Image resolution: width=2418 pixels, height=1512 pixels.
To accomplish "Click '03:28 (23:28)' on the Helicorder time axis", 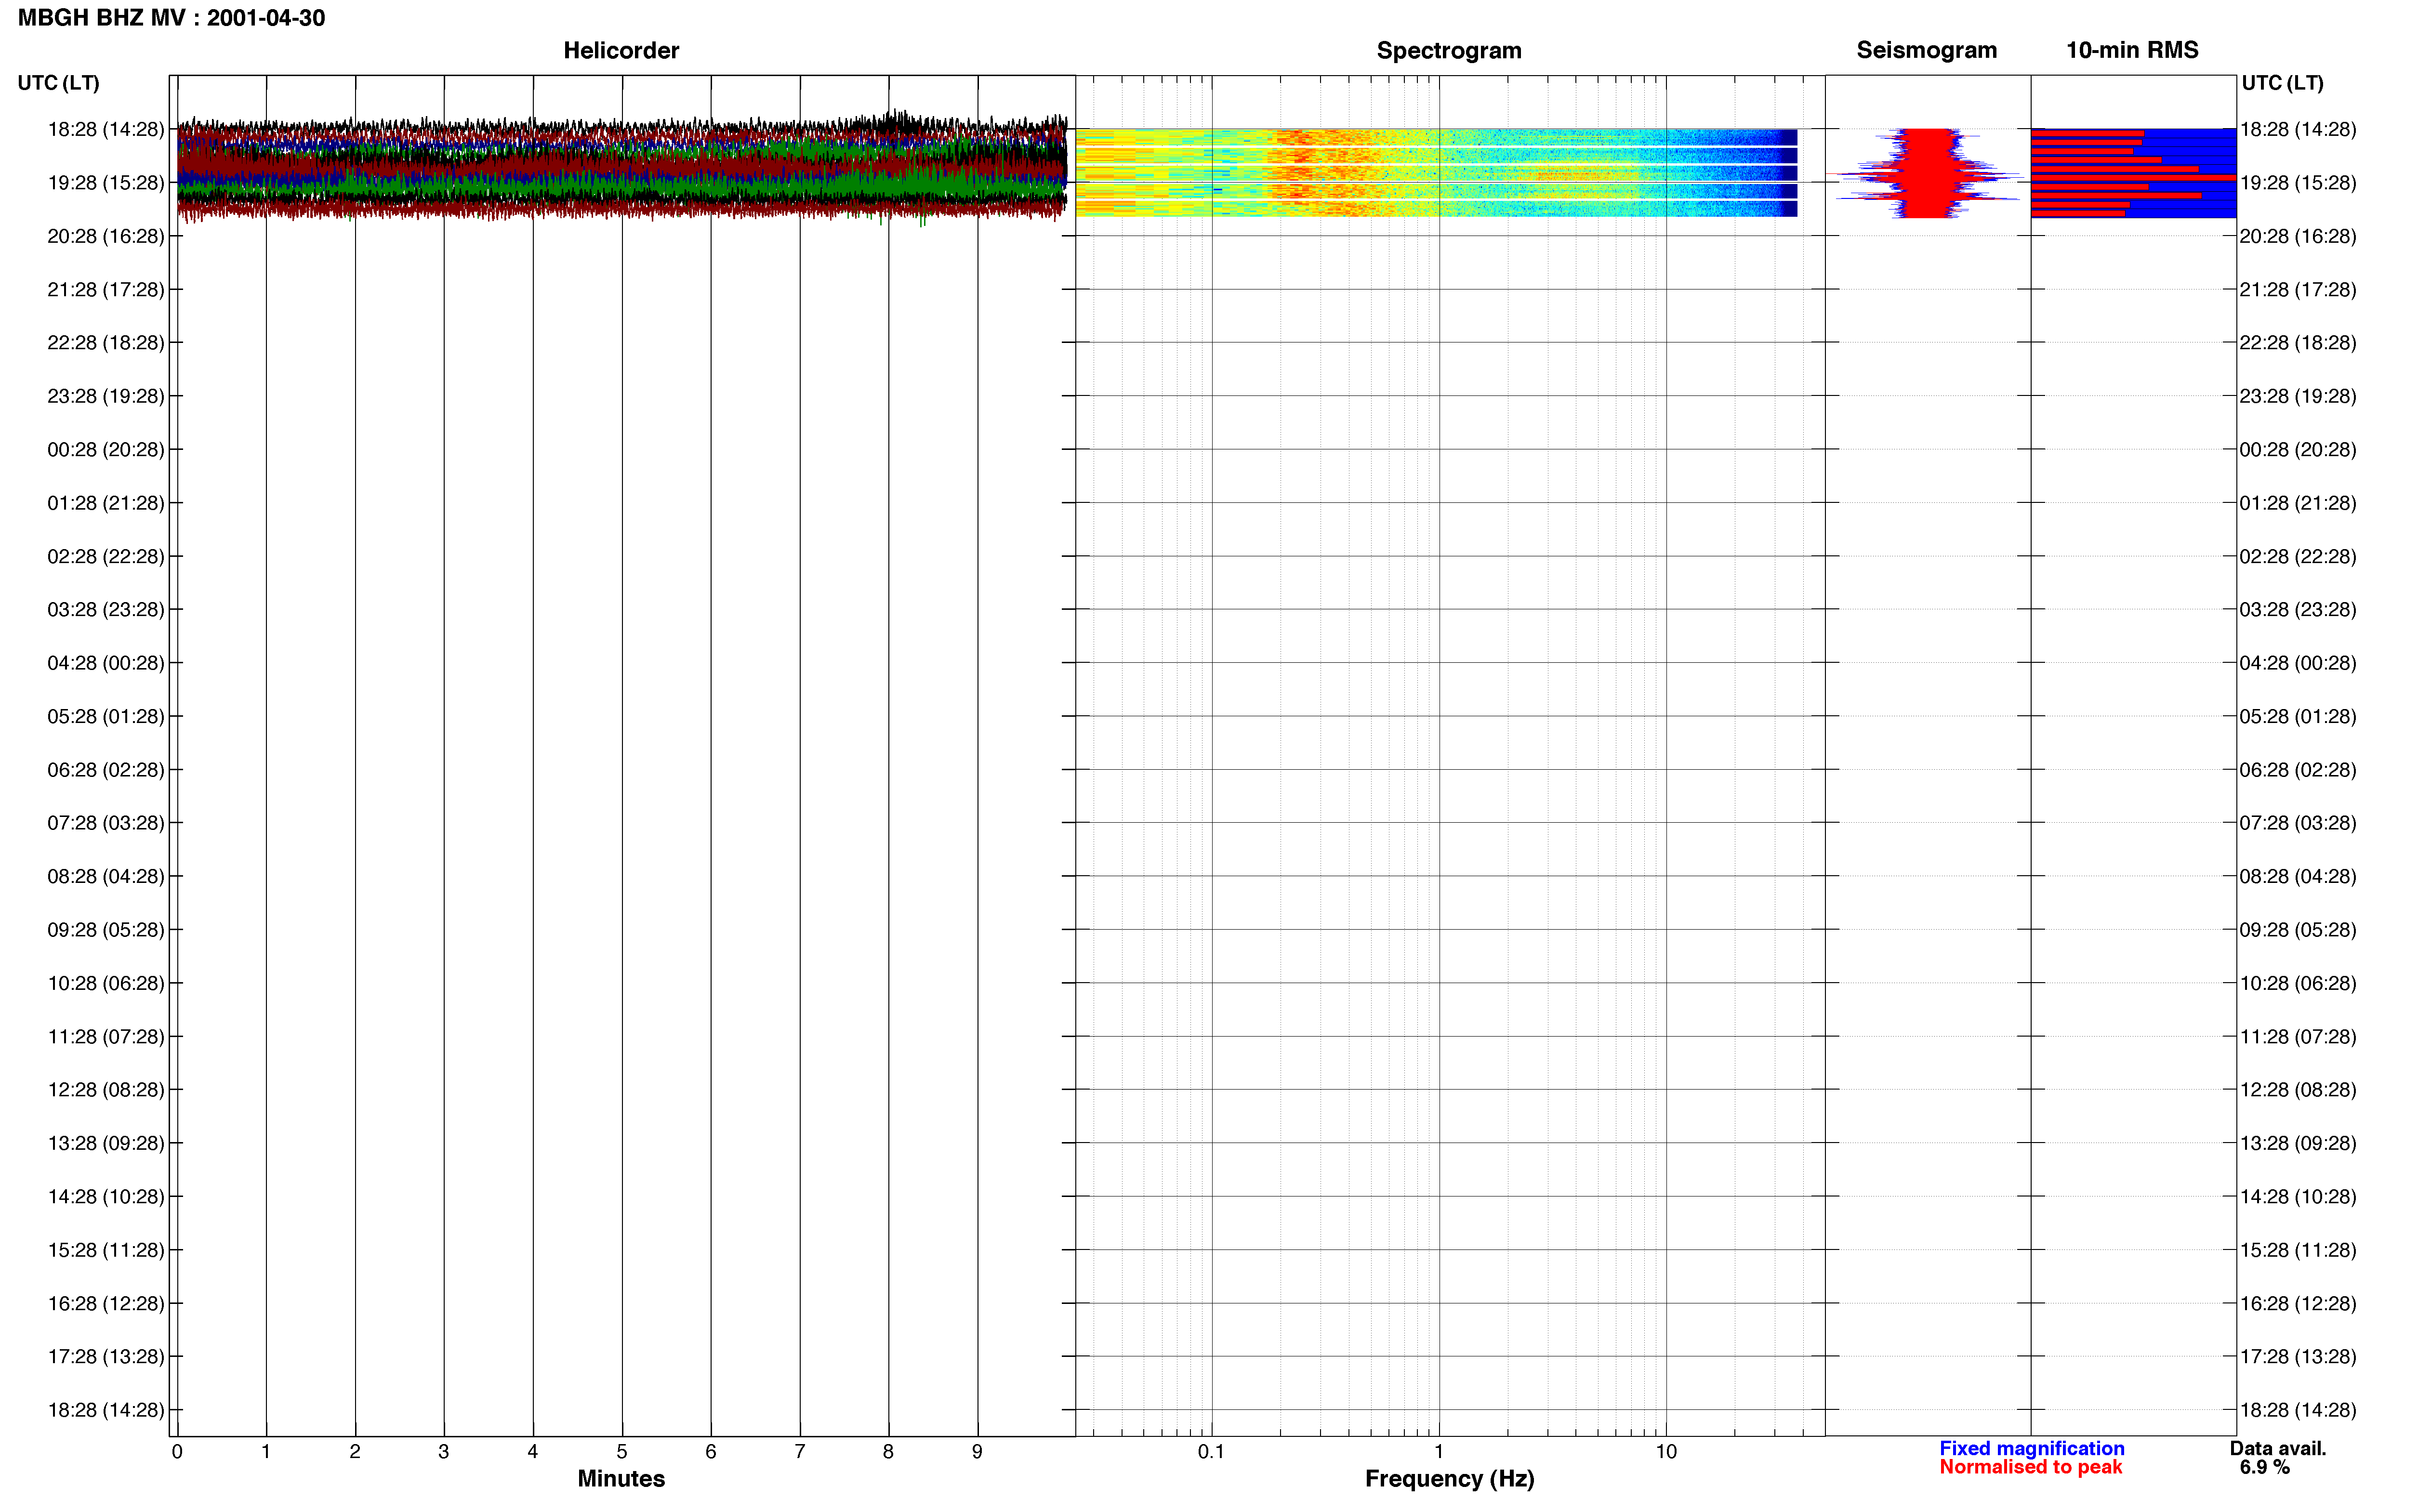I will (x=106, y=610).
